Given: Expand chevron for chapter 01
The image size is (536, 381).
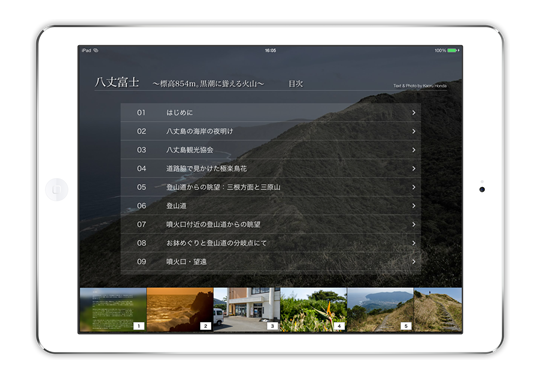Looking at the screenshot, I should [414, 112].
